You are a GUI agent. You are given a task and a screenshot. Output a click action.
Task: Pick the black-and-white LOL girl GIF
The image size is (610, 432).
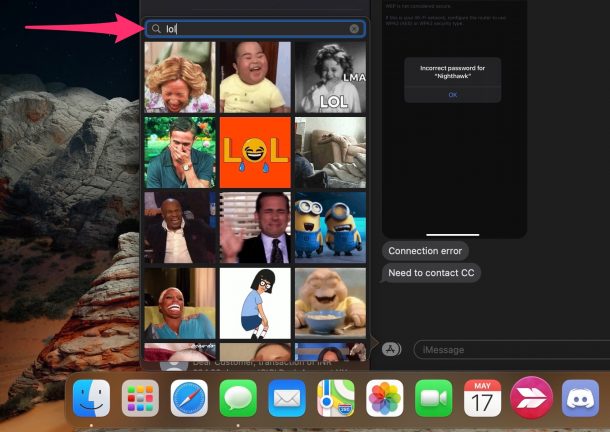[330, 76]
